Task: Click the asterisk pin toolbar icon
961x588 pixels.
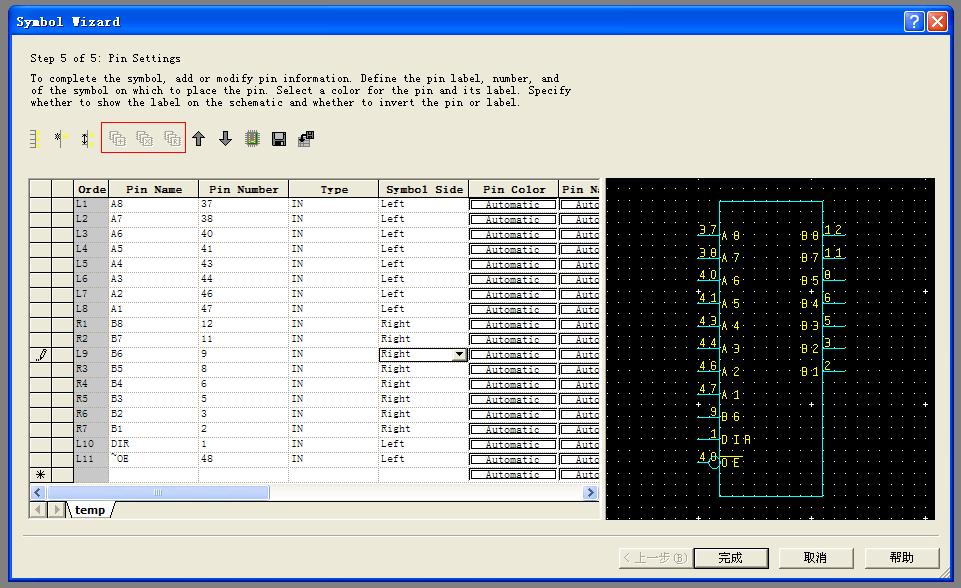Action: pyautogui.click(x=59, y=139)
